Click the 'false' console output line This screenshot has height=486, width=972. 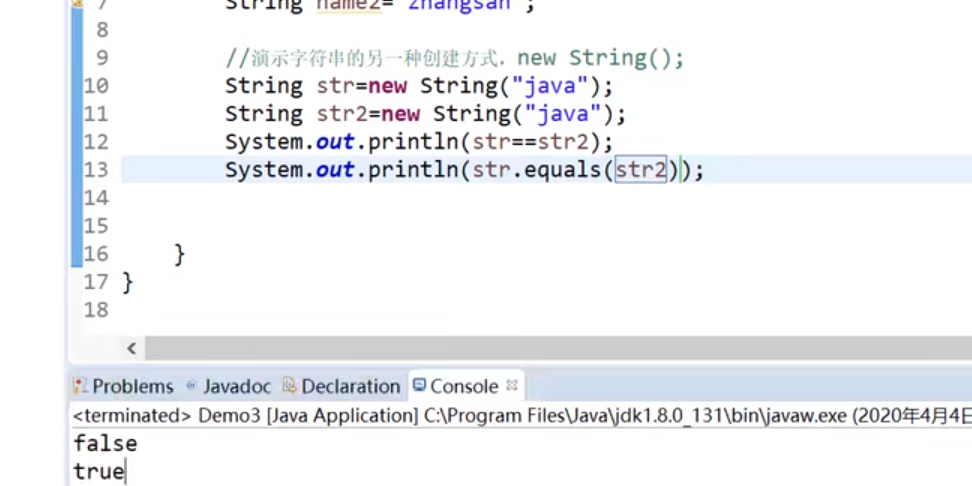tap(105, 444)
